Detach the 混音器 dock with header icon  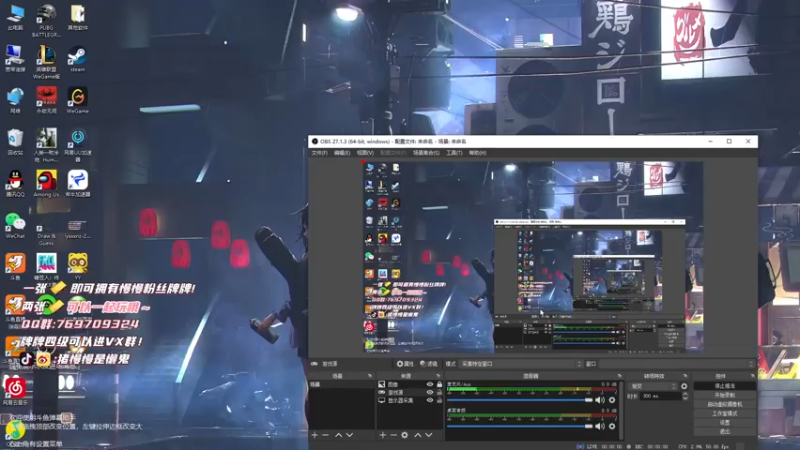pyautogui.click(x=619, y=376)
